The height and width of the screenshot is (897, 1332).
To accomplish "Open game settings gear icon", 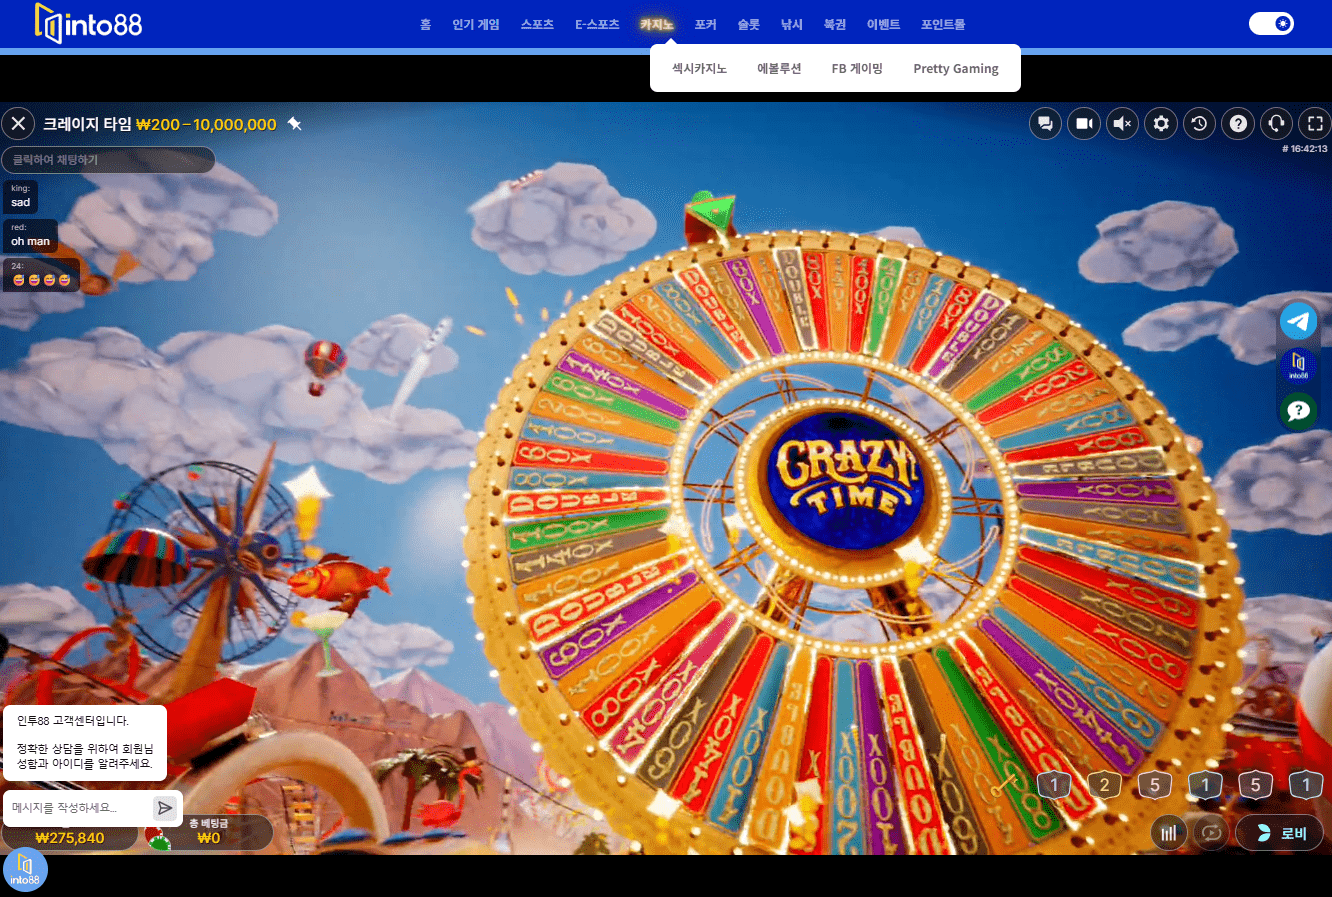I will click(x=1161, y=124).
